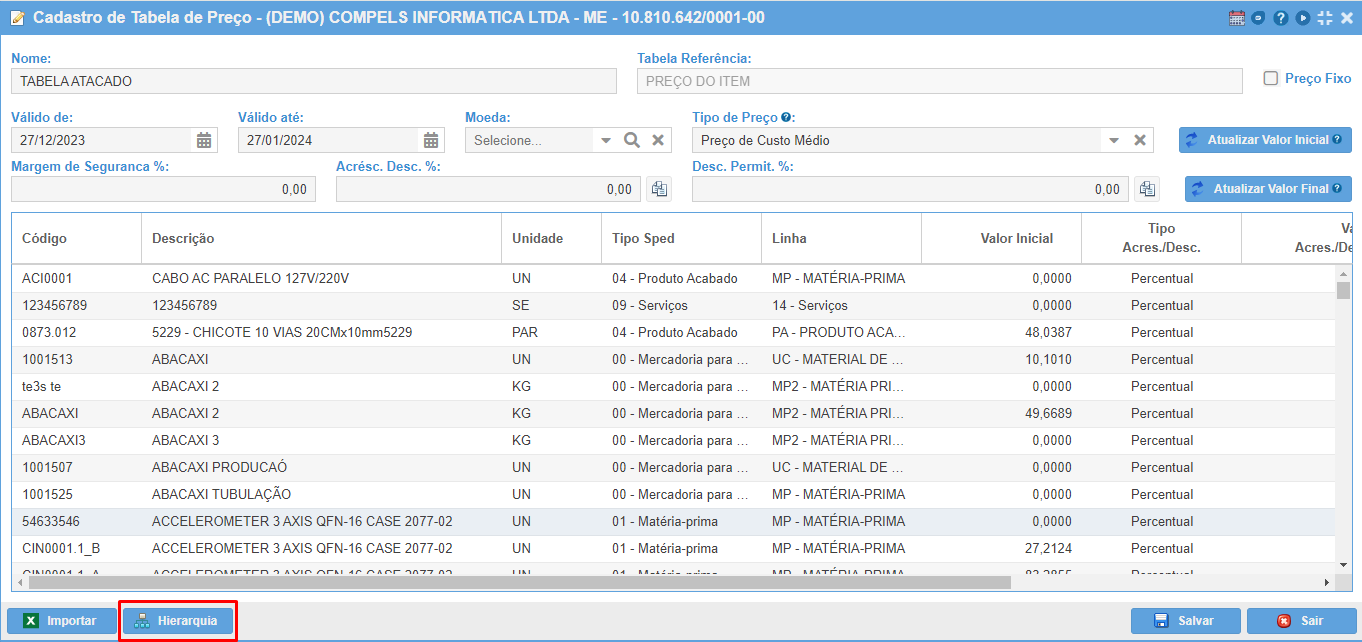Click the Nome input field
Viewport: 1362px width, 642px height.
314,81
